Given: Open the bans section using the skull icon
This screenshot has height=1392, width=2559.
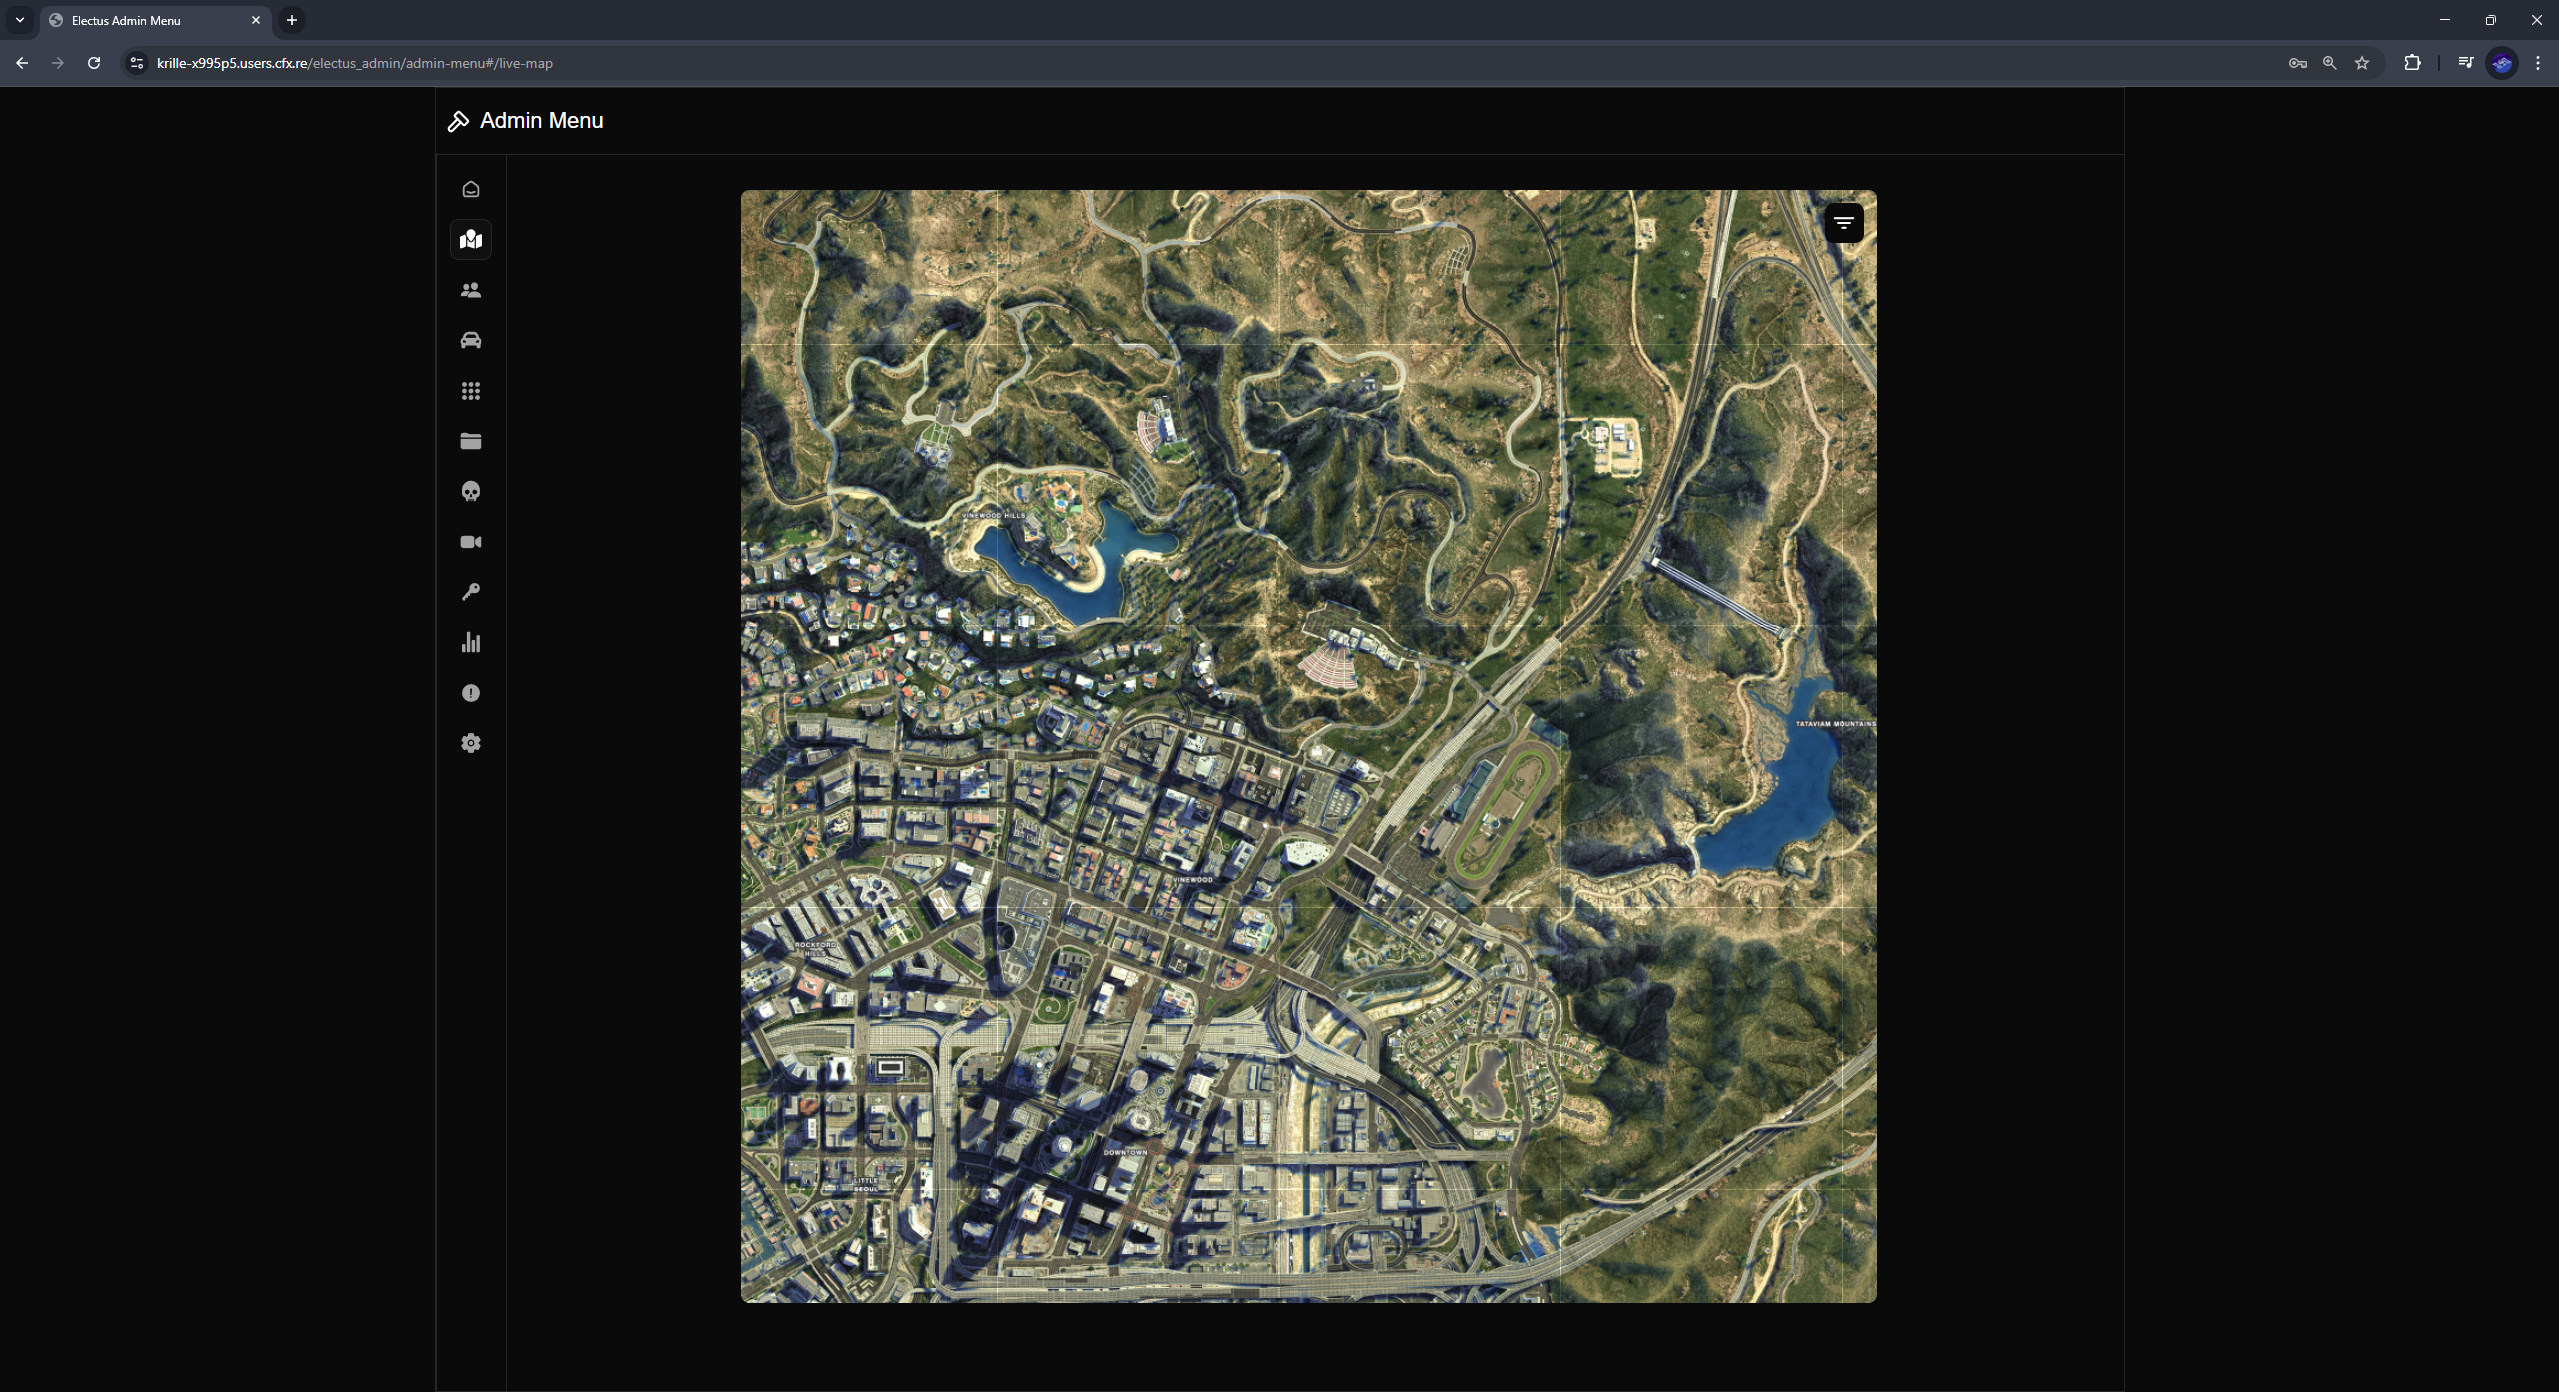Looking at the screenshot, I should pos(470,491).
